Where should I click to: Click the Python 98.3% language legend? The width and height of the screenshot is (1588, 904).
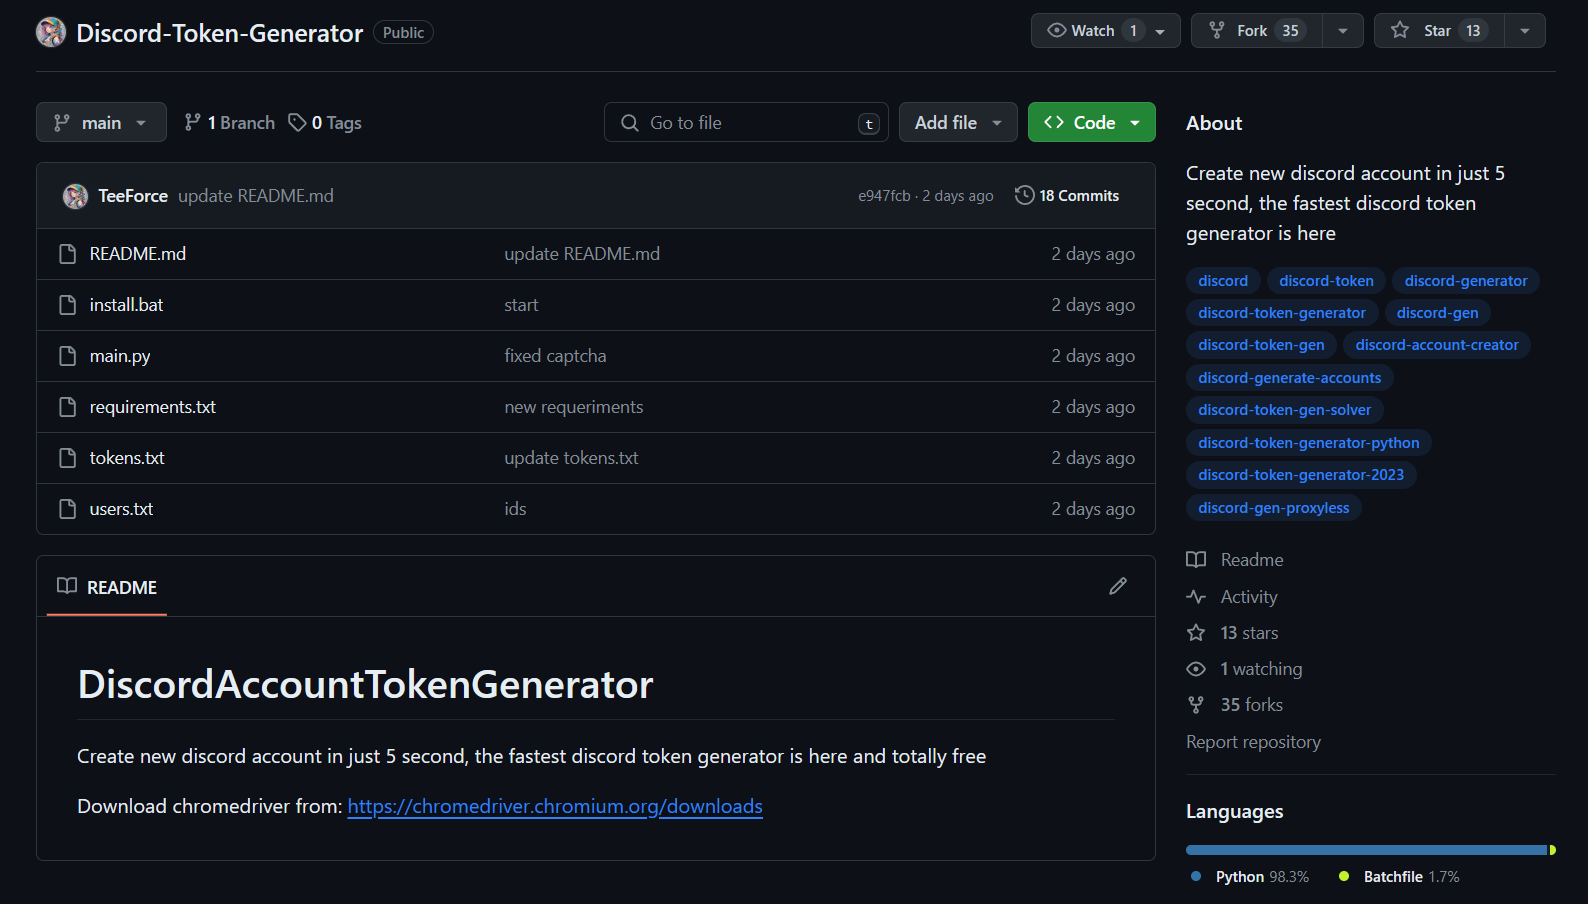click(1250, 877)
